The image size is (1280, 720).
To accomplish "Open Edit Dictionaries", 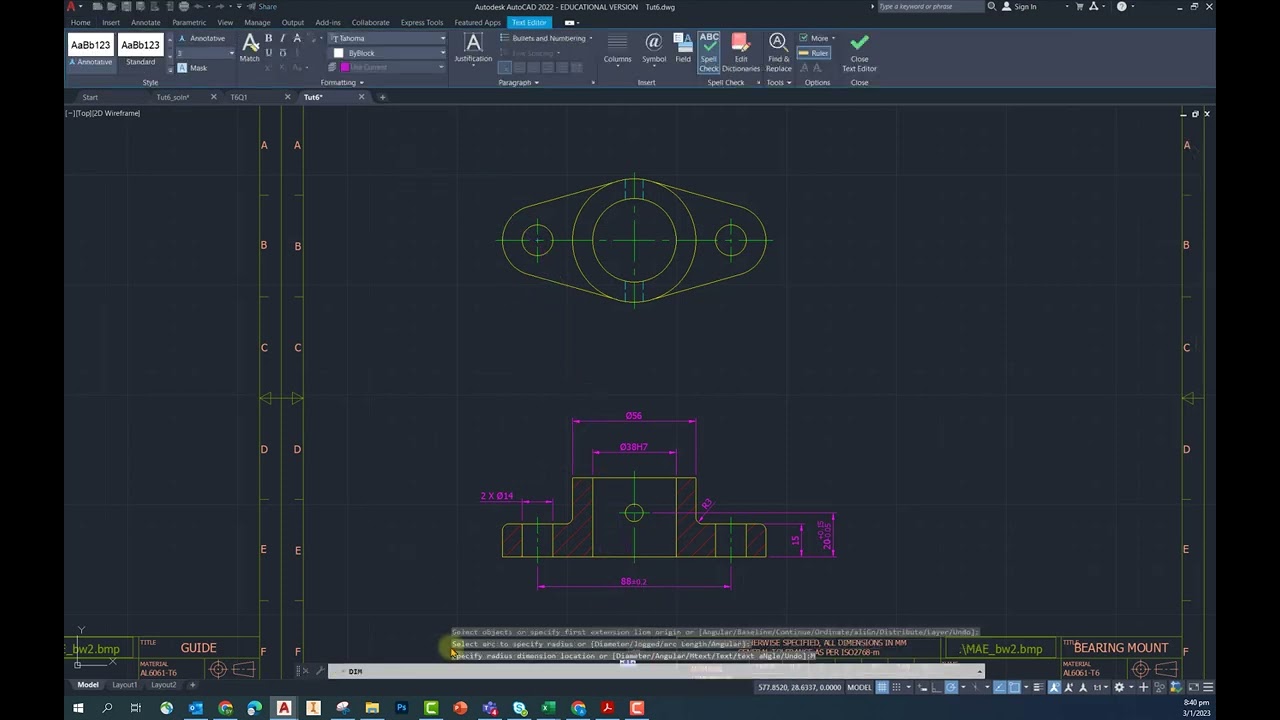I will tap(741, 52).
